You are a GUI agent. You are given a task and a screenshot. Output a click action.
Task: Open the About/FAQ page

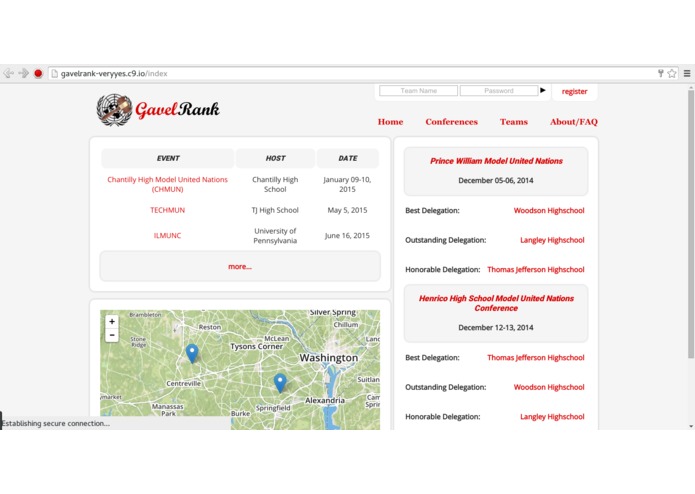(574, 122)
